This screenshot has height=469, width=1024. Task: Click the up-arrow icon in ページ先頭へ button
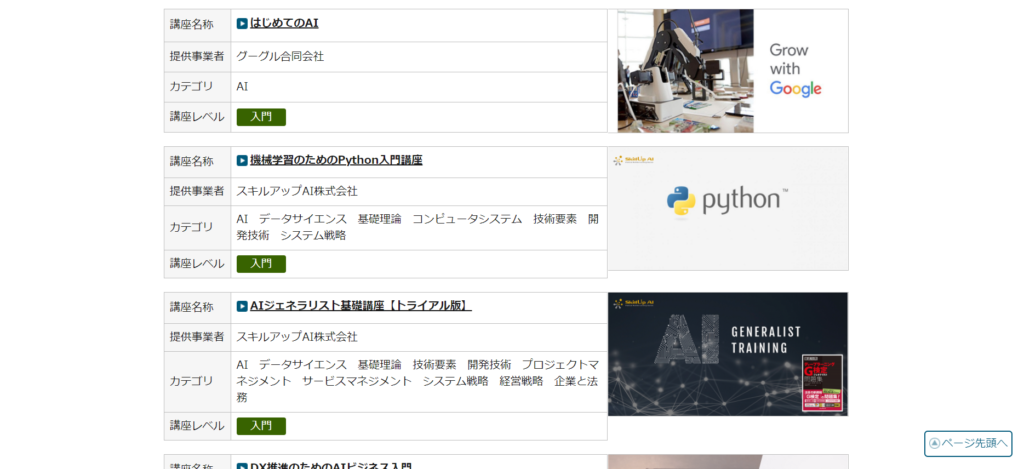pos(935,444)
